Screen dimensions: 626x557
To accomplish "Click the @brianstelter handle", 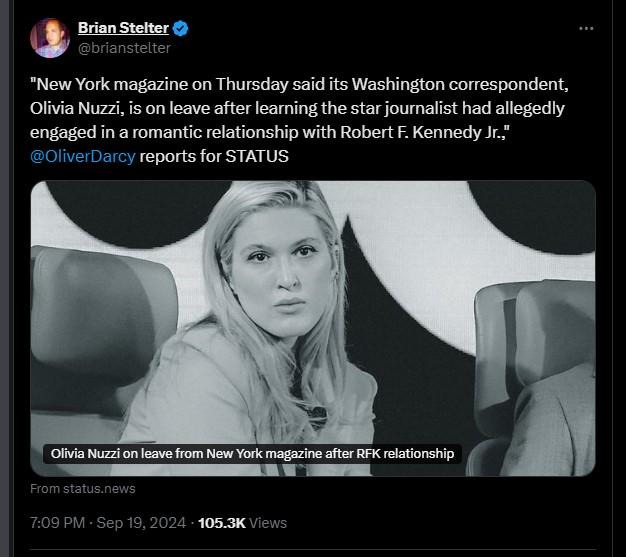I will (x=124, y=47).
